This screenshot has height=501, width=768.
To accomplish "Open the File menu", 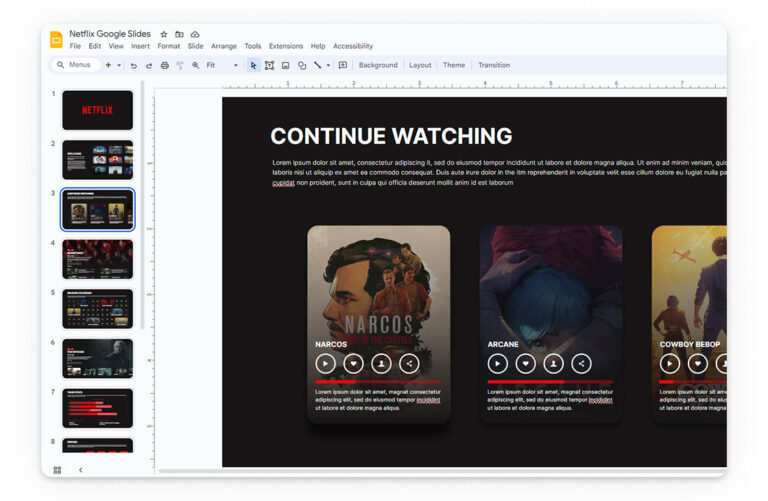I will coord(75,46).
